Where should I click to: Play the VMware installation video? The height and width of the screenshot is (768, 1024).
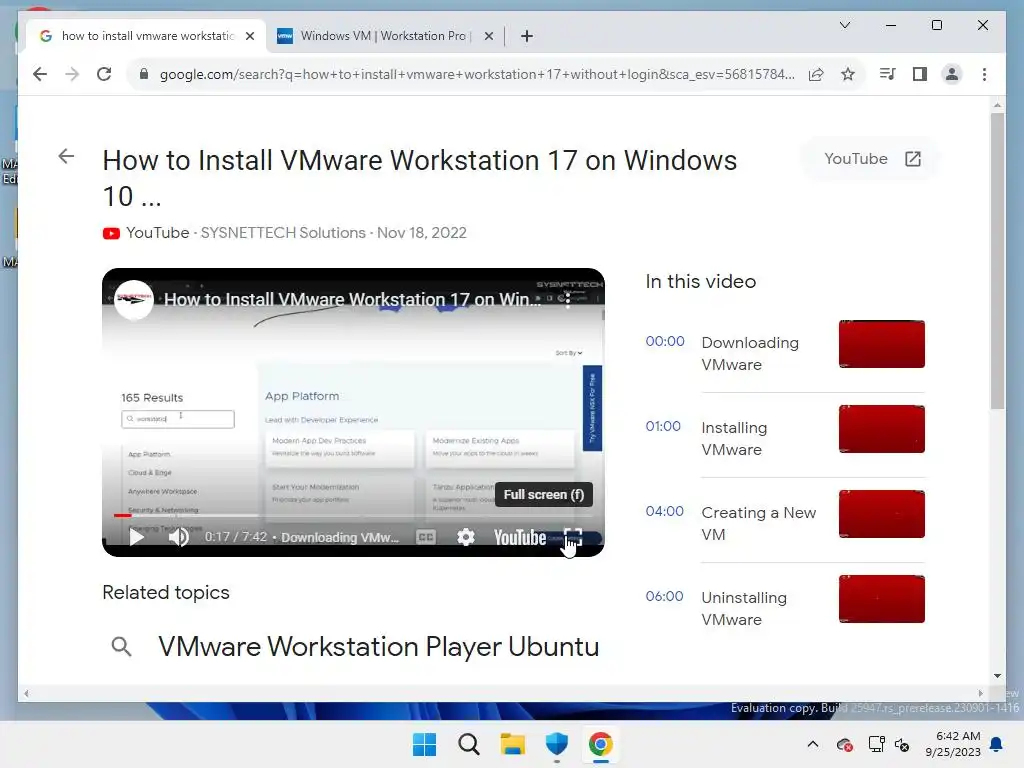click(136, 537)
